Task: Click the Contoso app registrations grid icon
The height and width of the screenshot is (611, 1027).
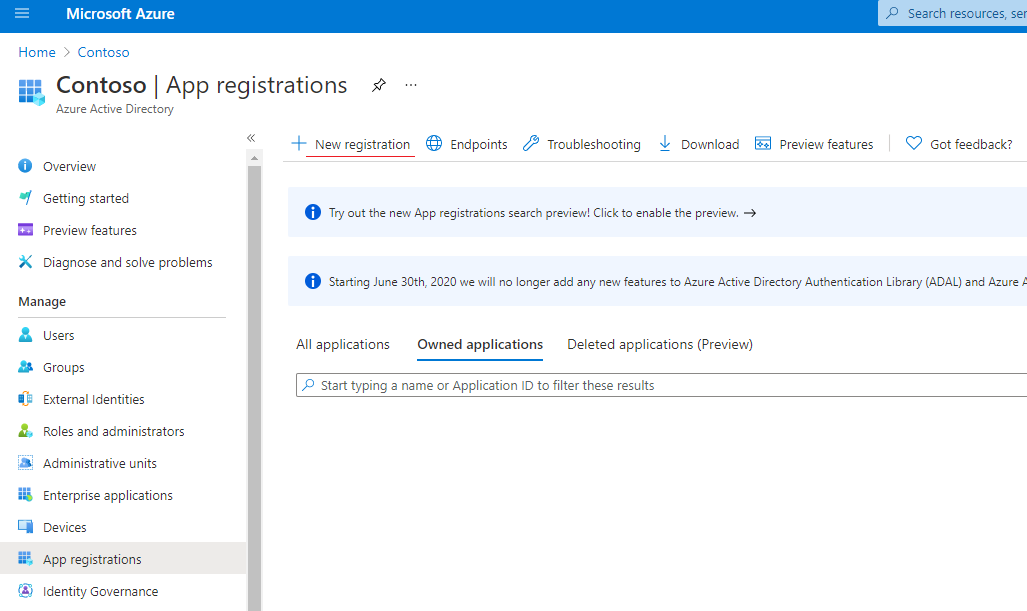Action: click(31, 92)
